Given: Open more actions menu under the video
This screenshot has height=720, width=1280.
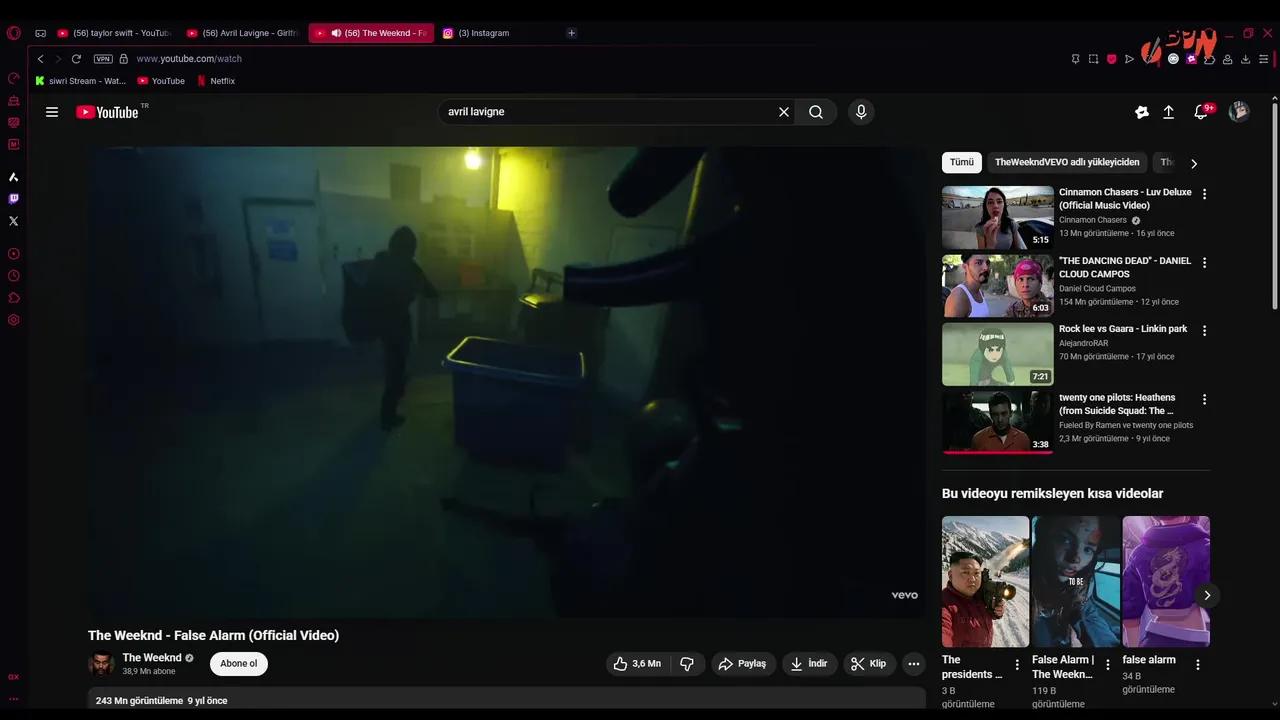Looking at the screenshot, I should pos(913,663).
